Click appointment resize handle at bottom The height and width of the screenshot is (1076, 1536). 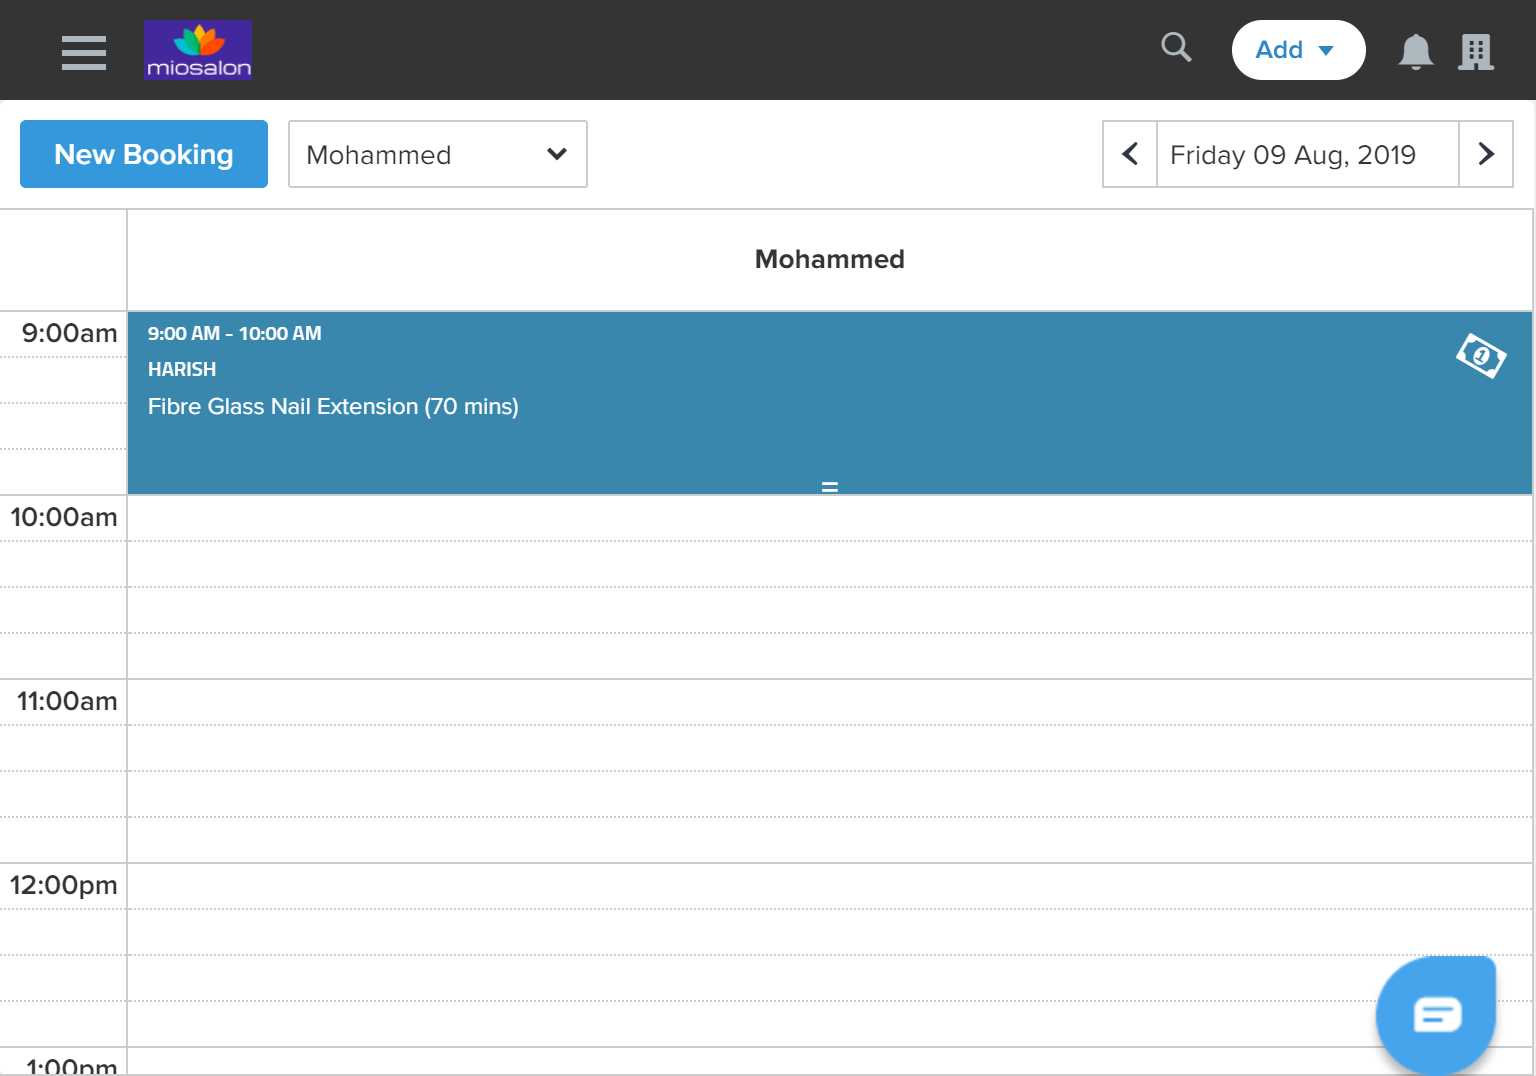pos(830,487)
